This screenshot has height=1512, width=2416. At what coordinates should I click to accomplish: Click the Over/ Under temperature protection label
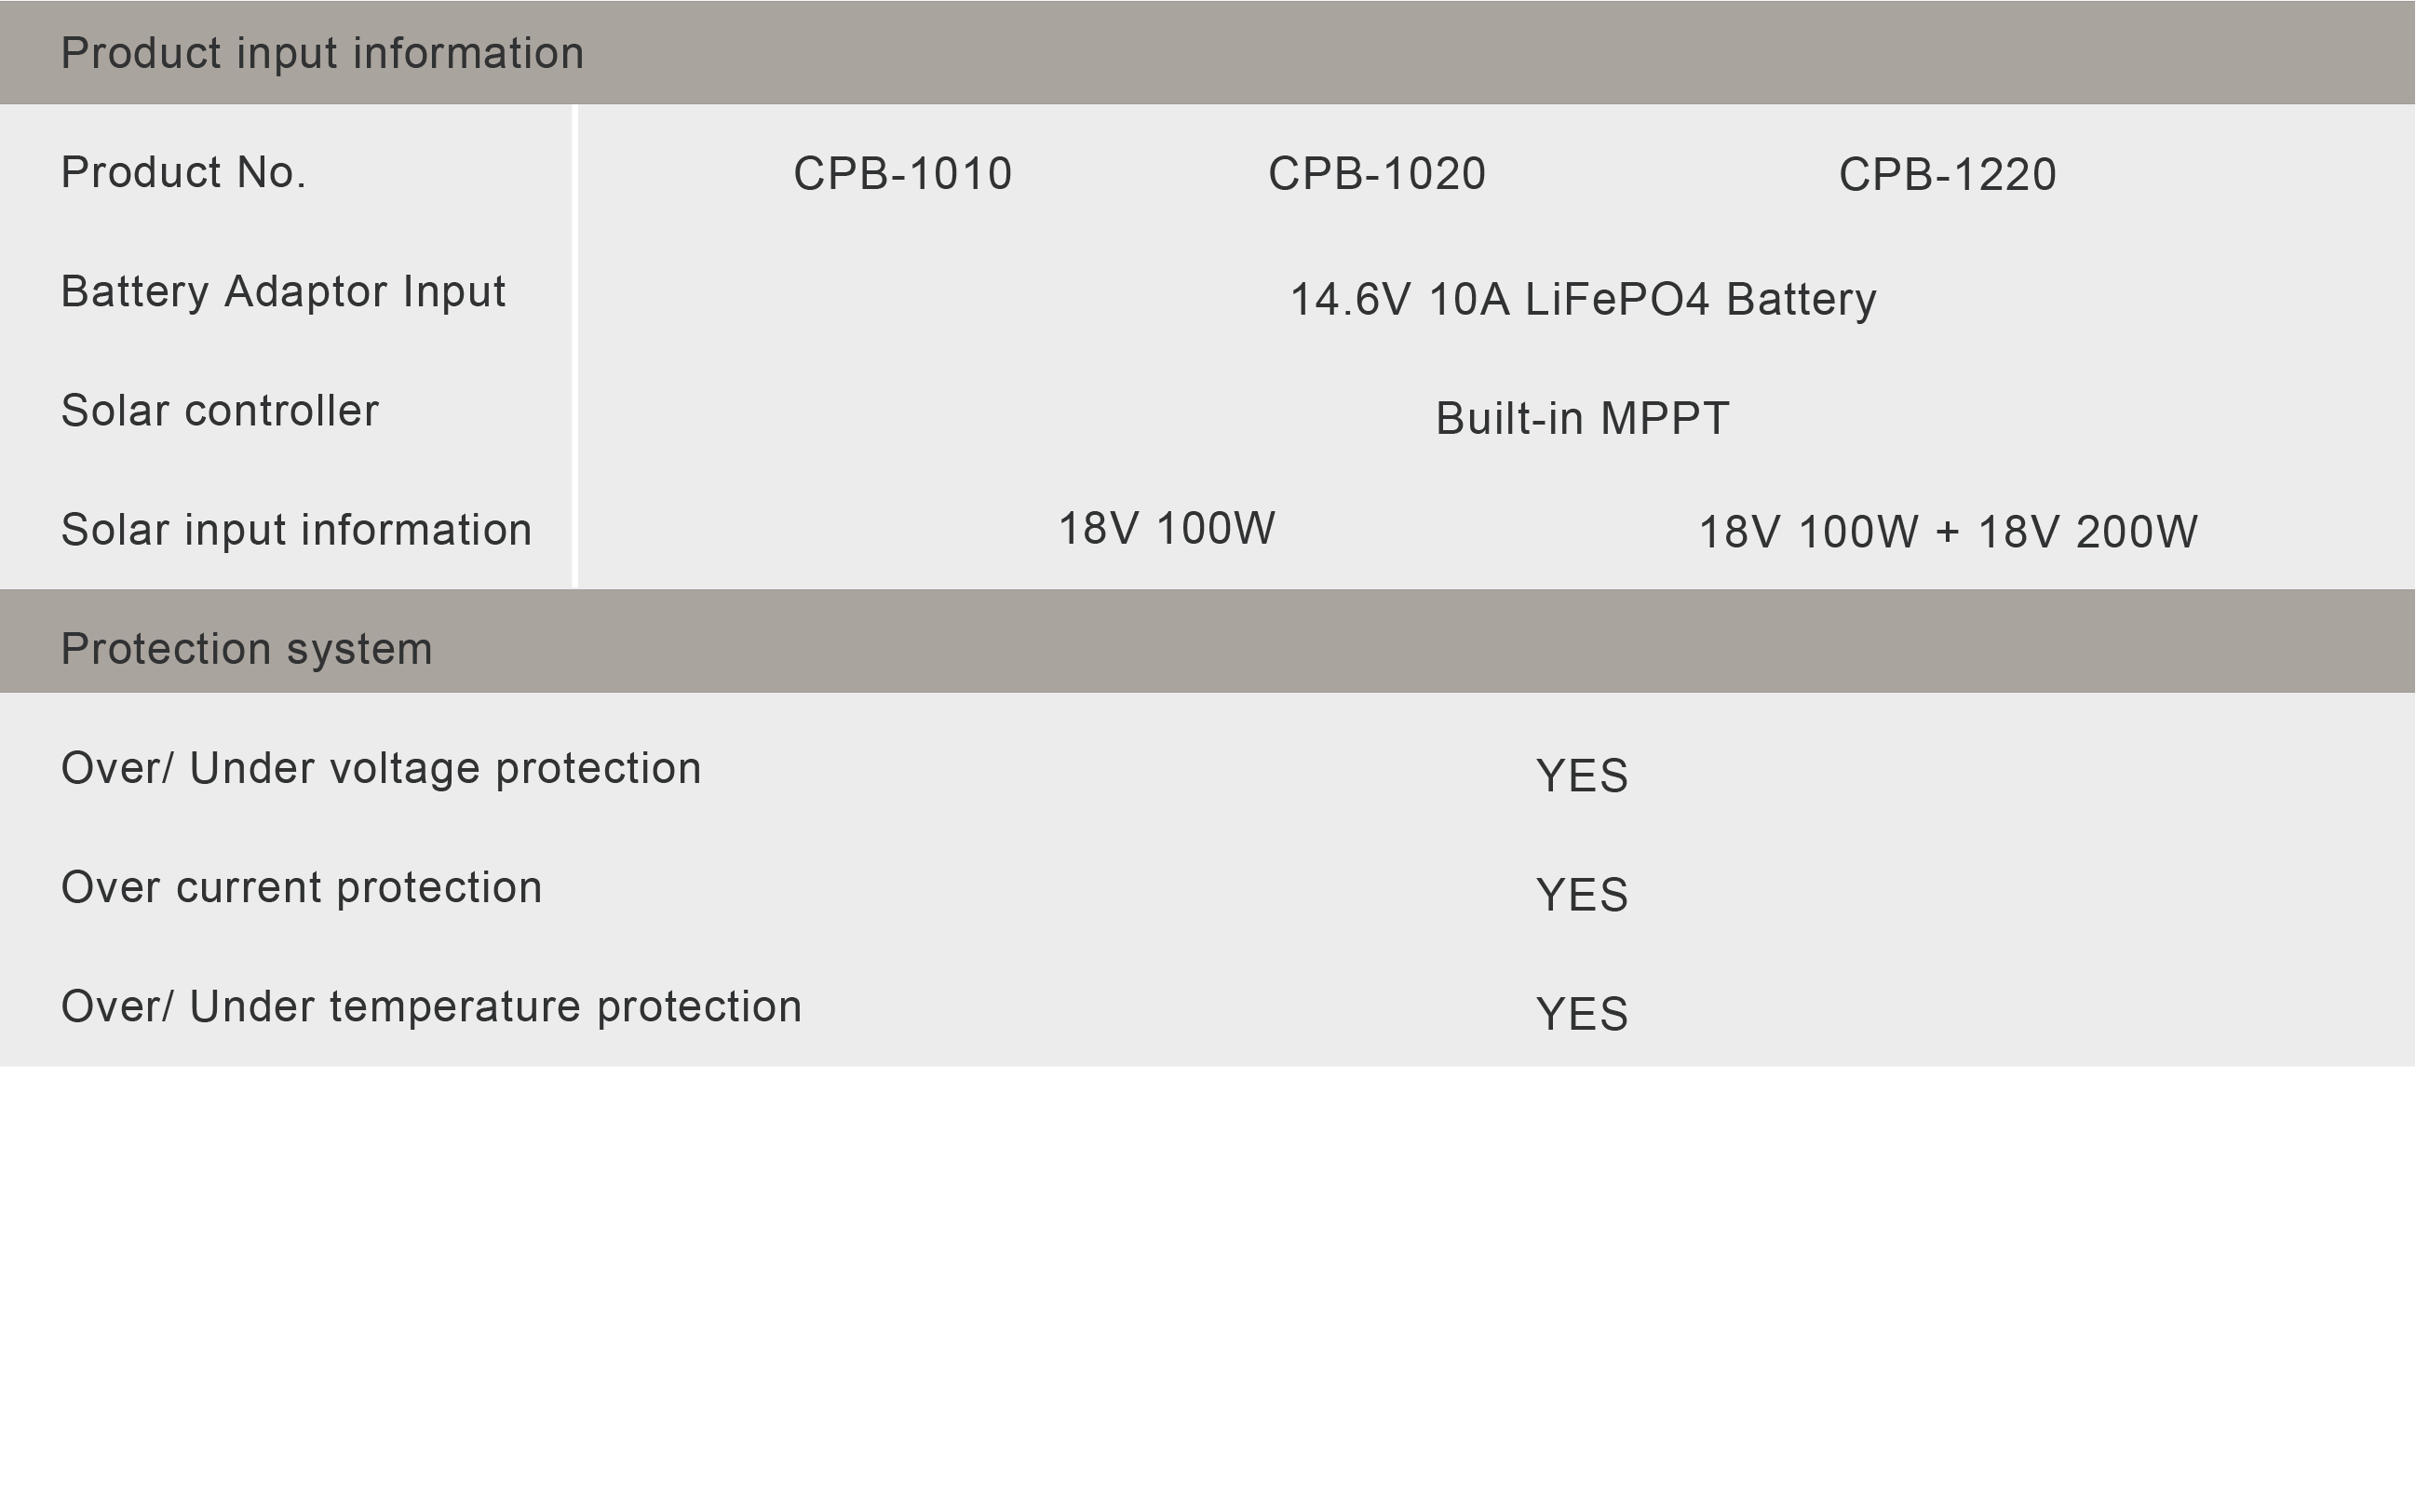coord(431,1006)
